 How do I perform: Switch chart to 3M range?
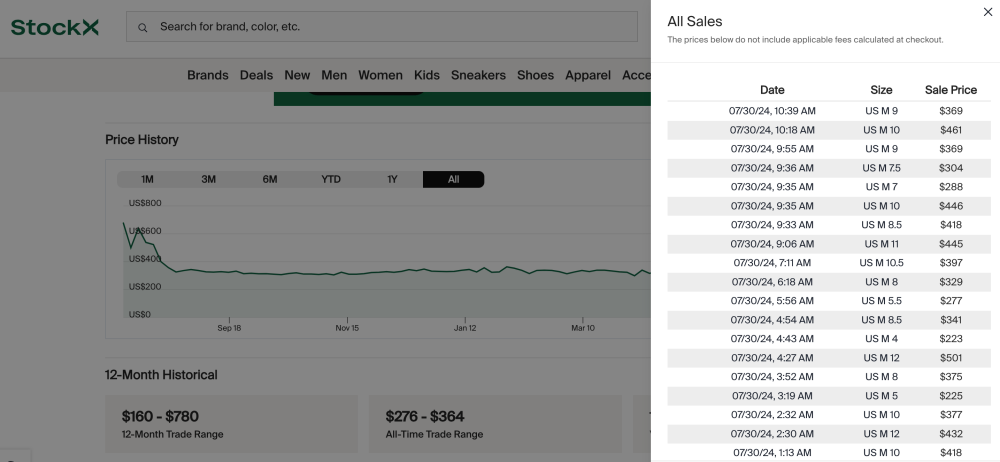tap(208, 179)
